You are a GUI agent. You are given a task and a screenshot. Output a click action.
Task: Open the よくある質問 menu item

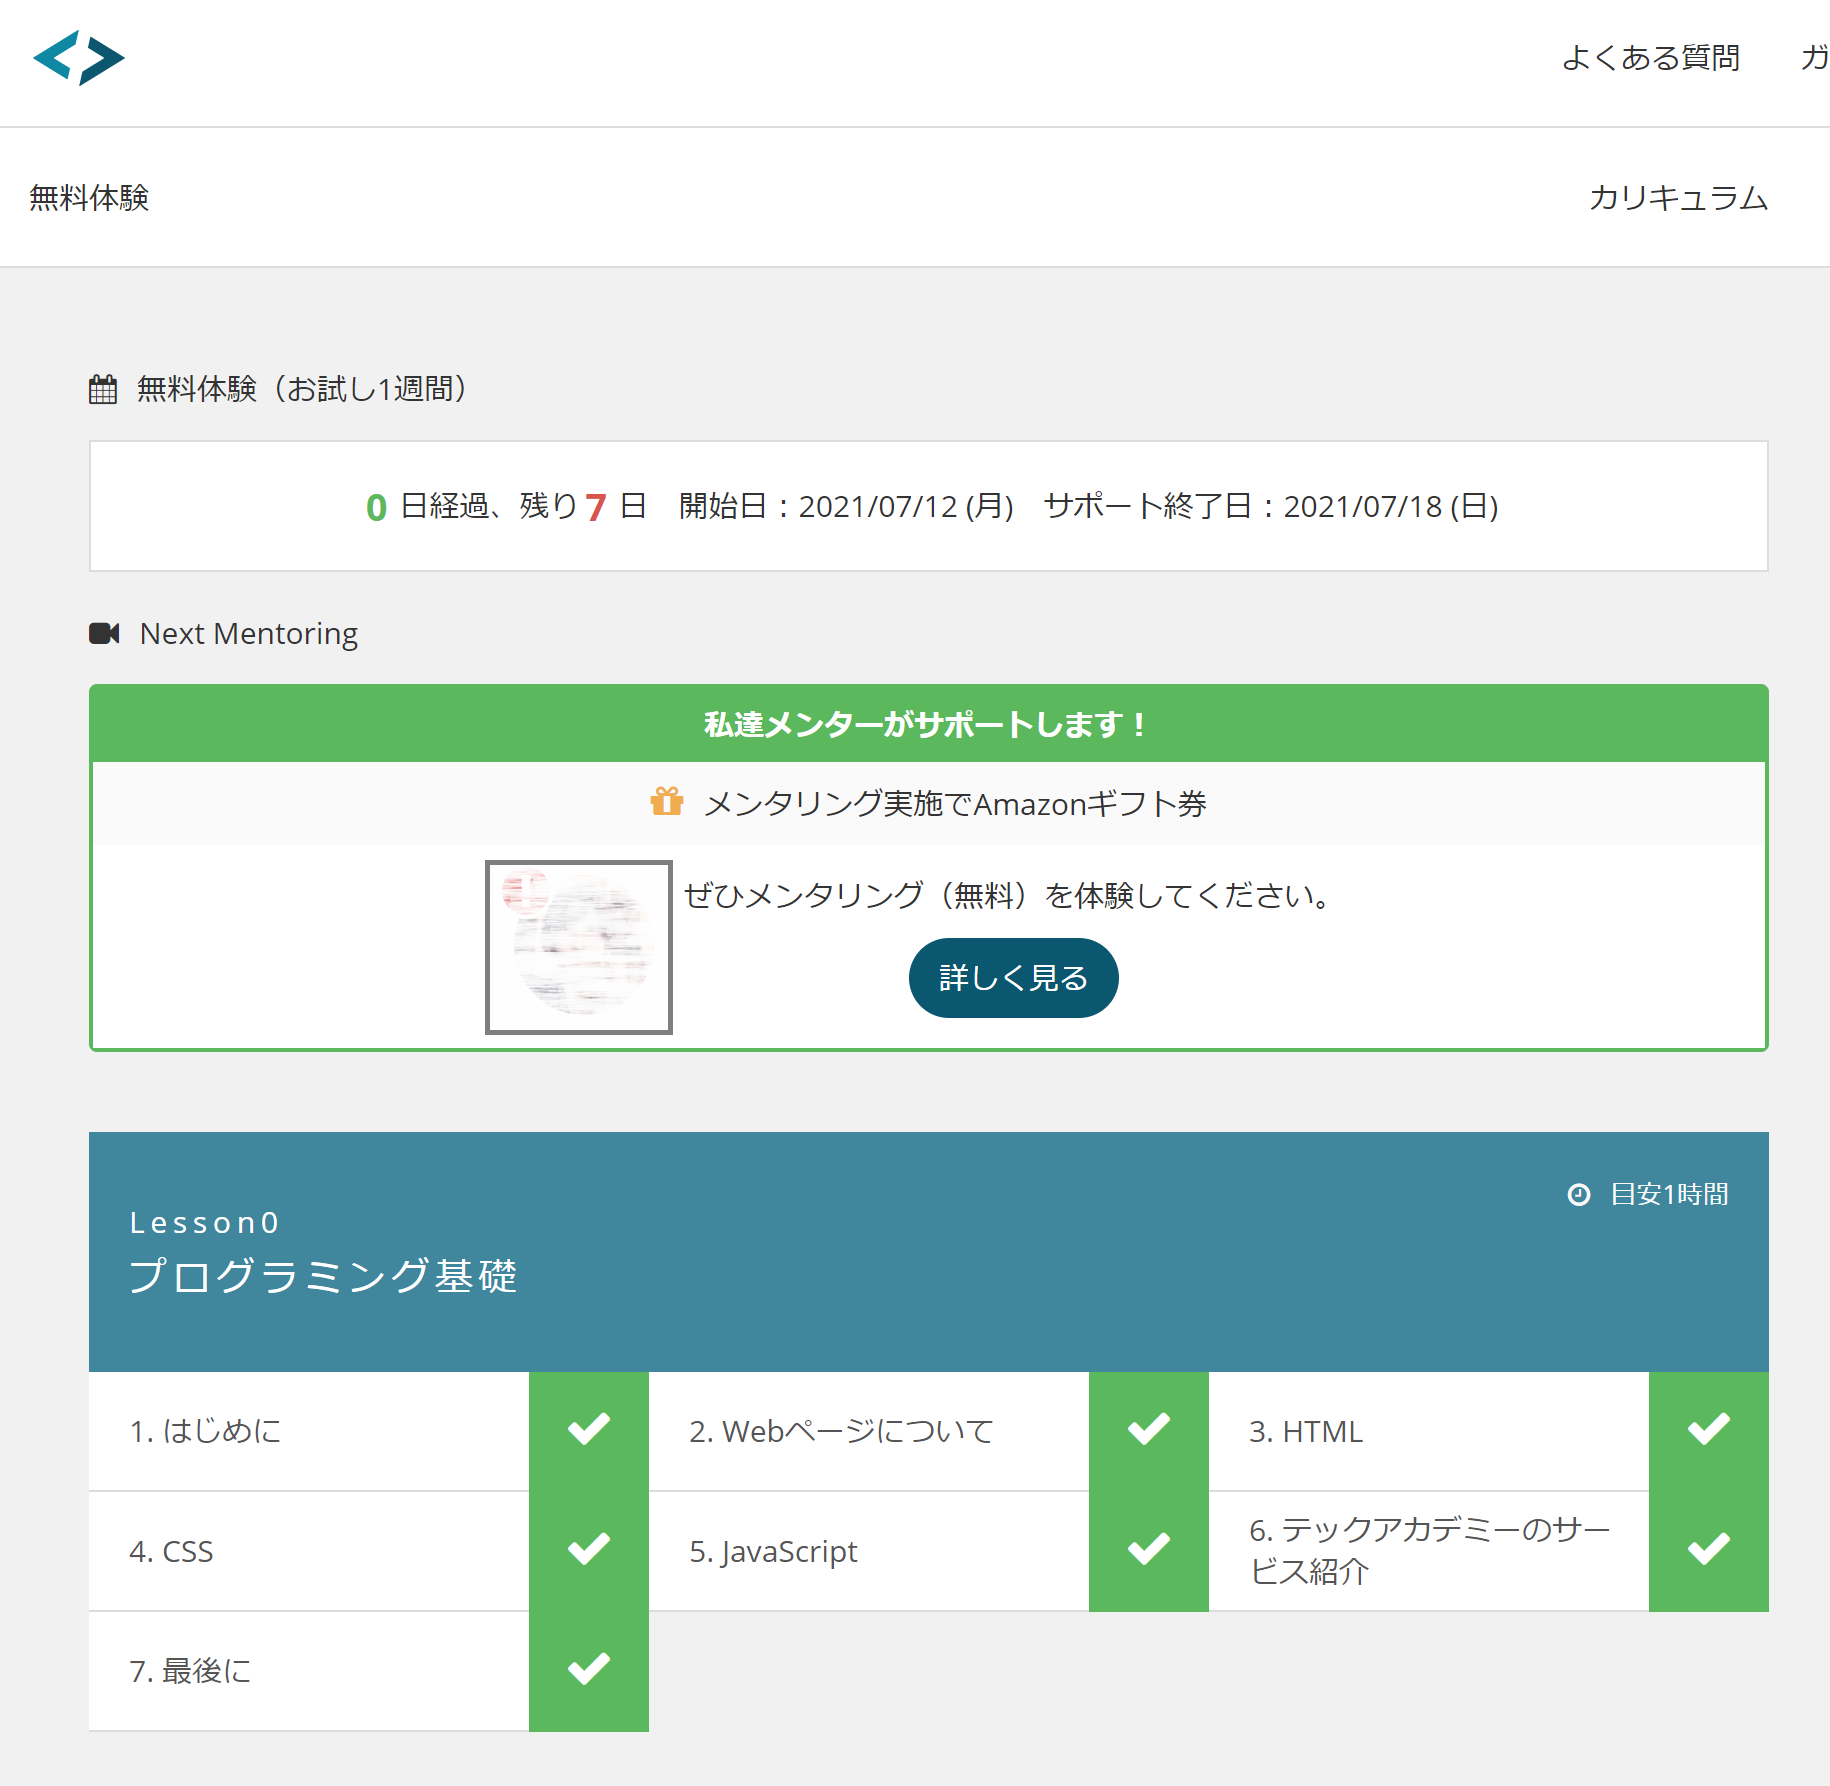pos(1650,58)
